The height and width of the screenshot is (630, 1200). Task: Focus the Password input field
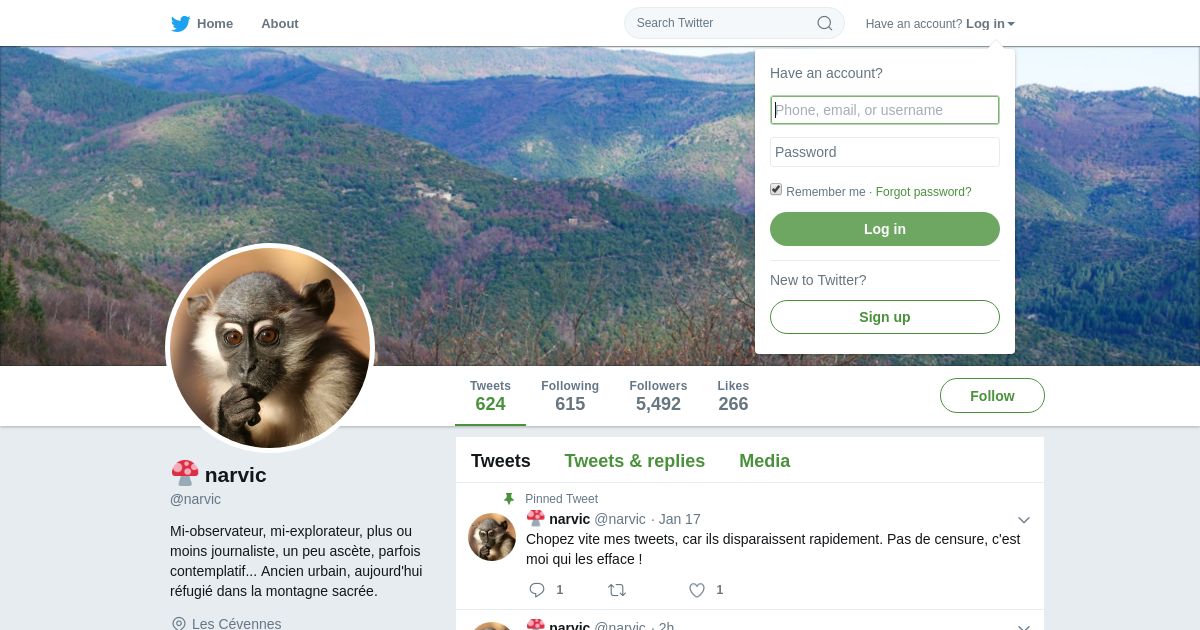click(884, 152)
